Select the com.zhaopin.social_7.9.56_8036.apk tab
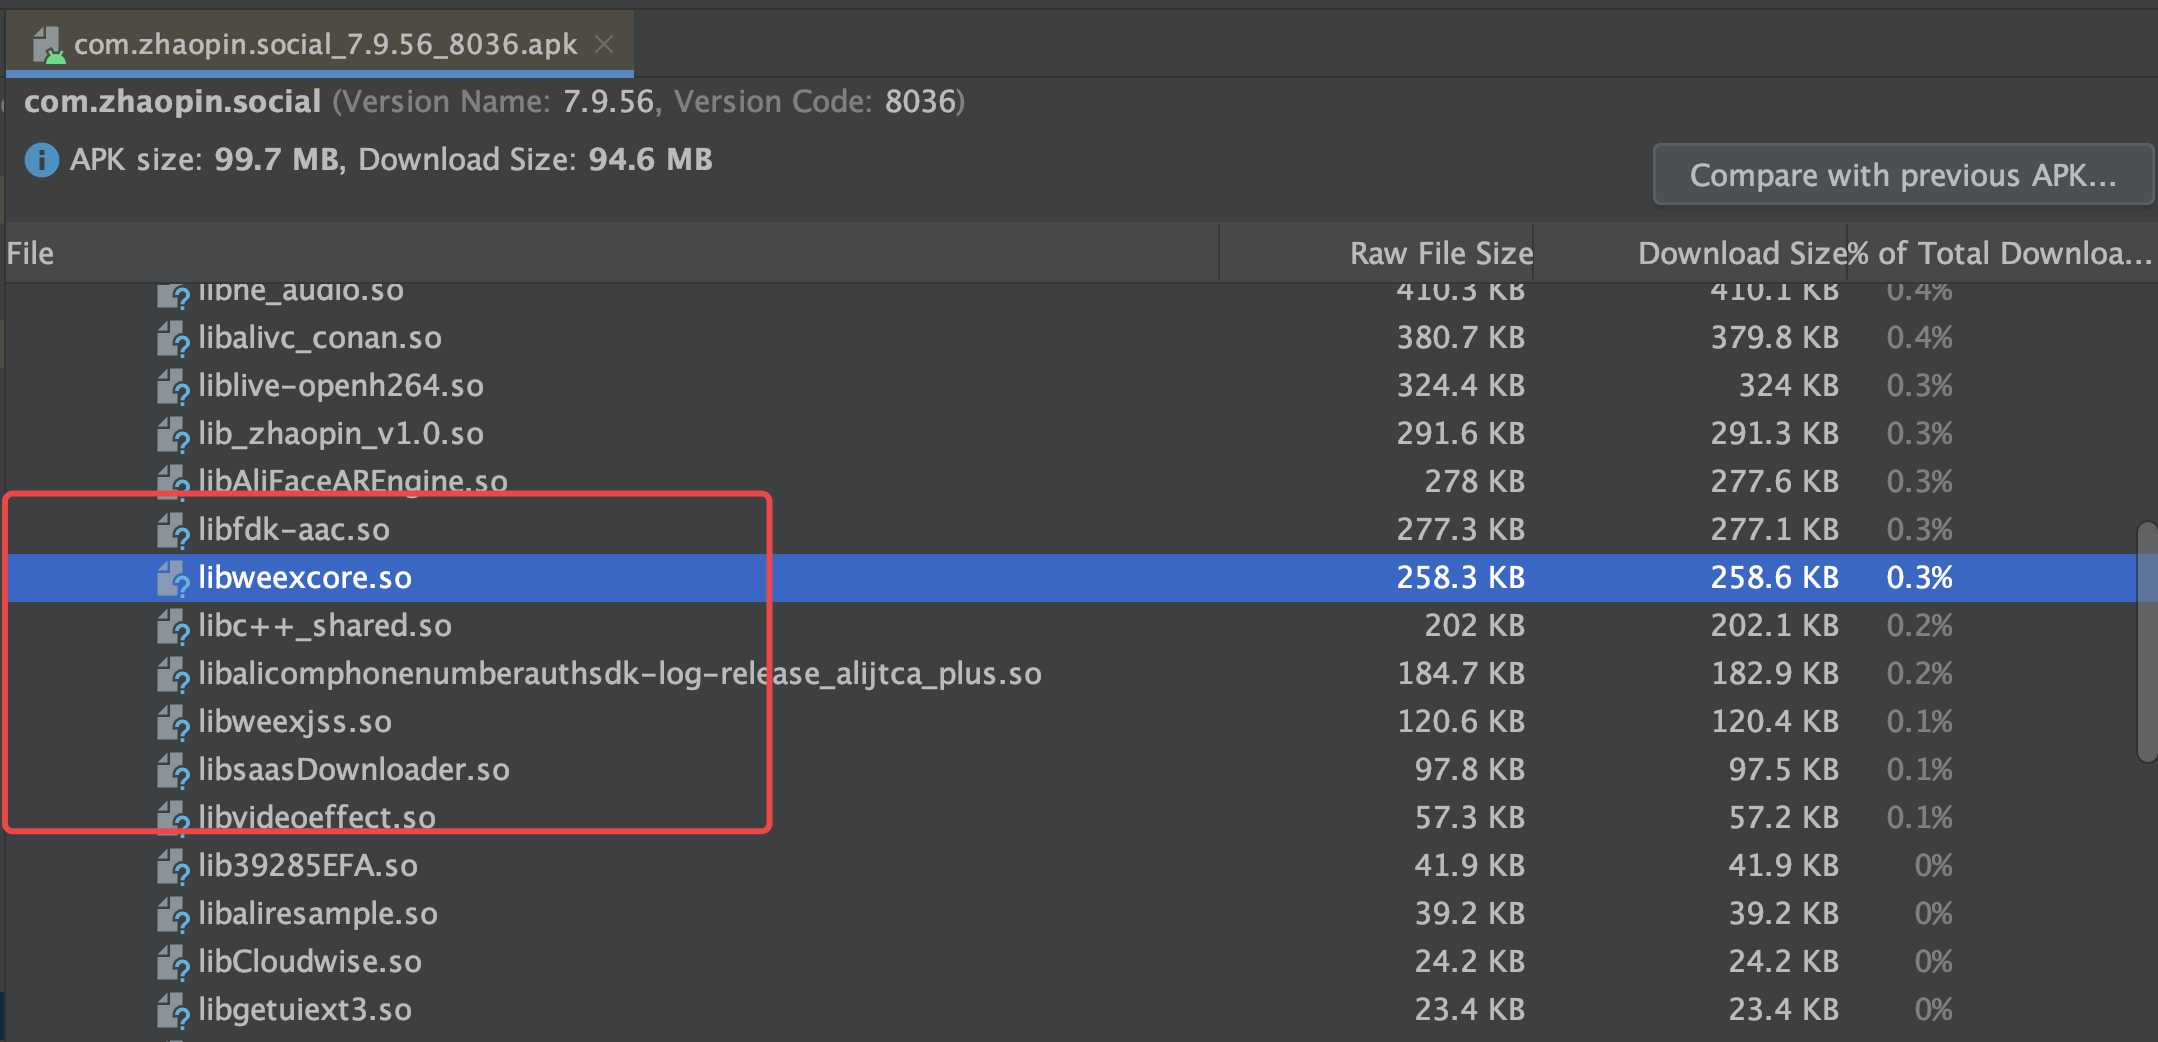 point(320,44)
